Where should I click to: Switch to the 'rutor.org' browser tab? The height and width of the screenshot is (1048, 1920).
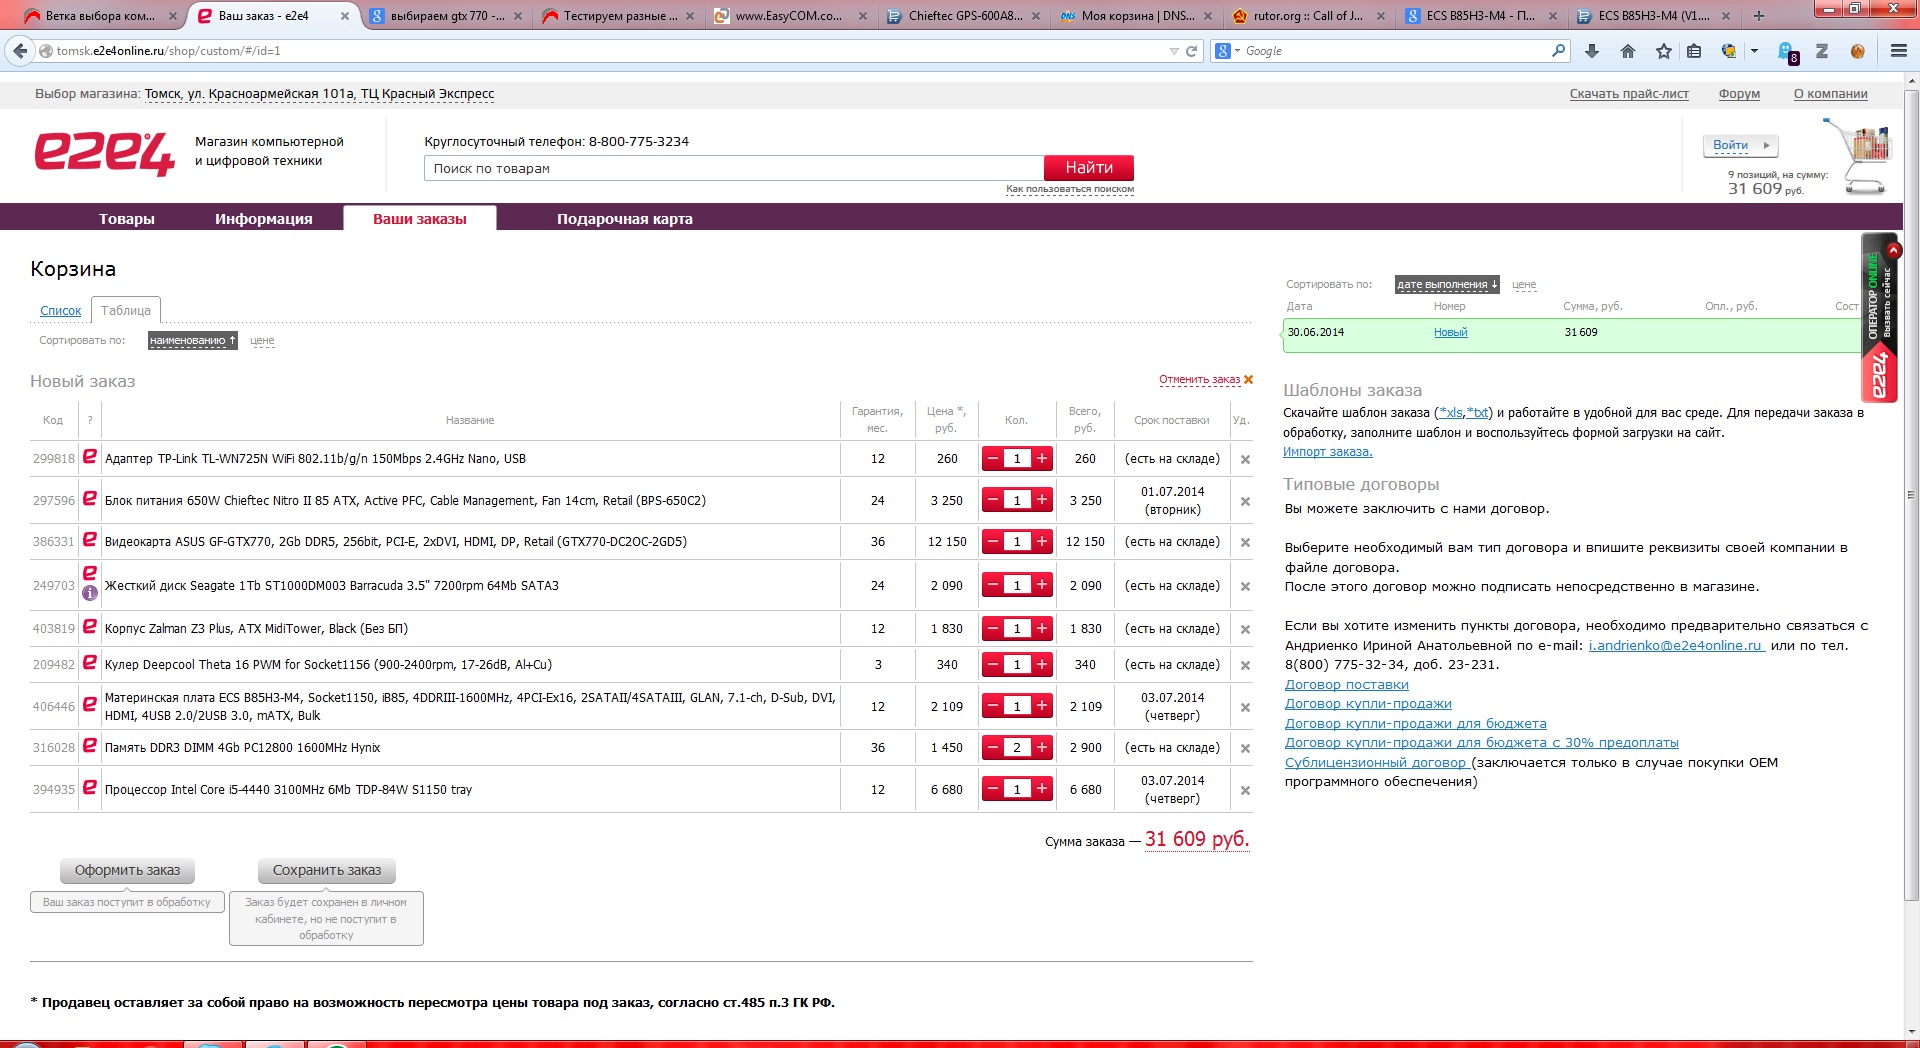[x=1308, y=16]
